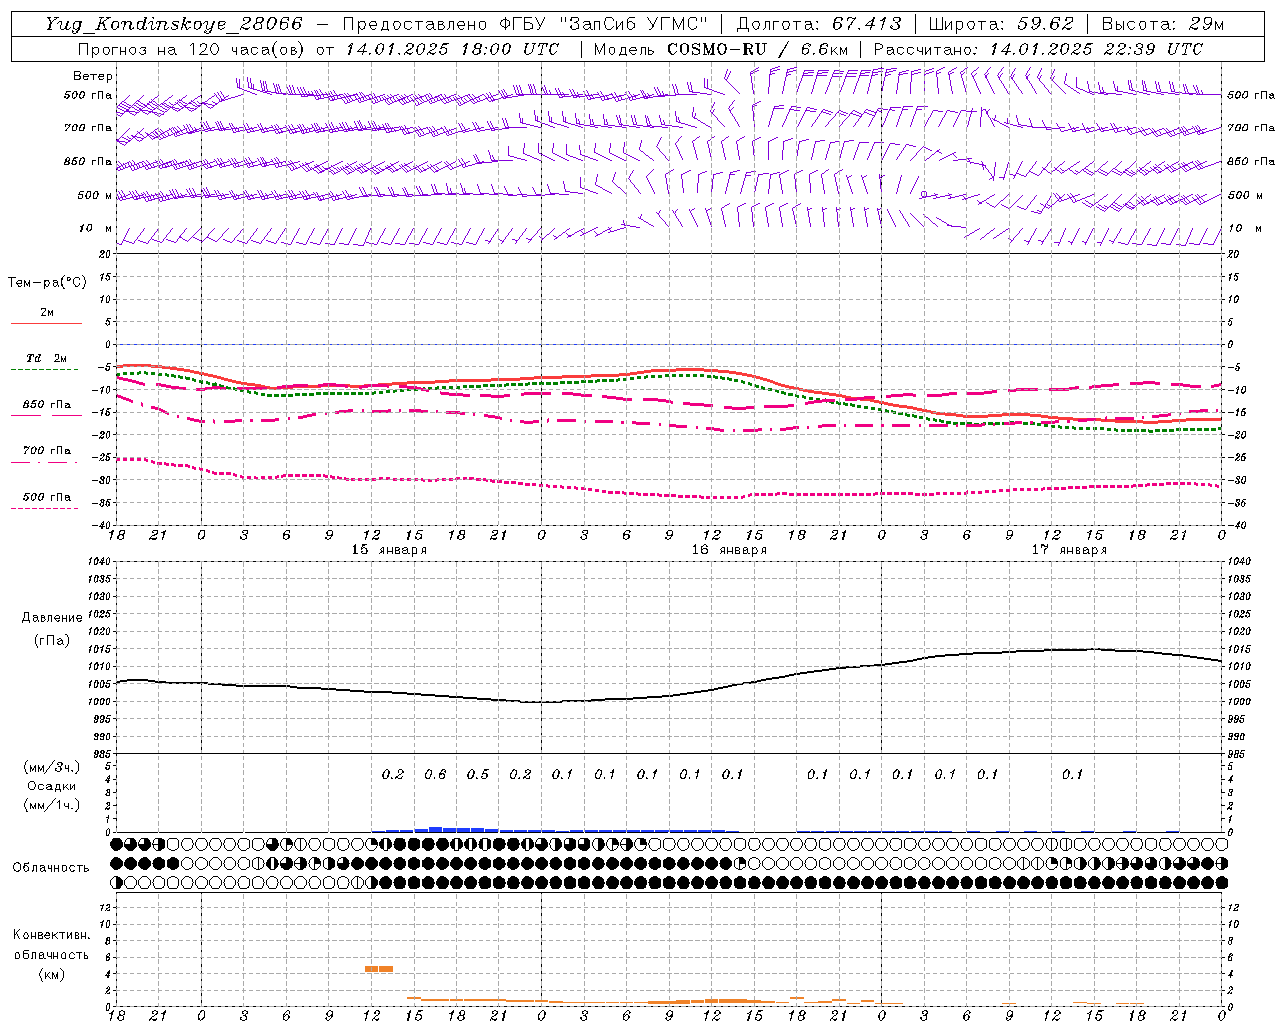Image resolution: width=1280 pixels, height=1024 pixels.
Task: Click the Облачность cloud cover label
Action: 51,867
